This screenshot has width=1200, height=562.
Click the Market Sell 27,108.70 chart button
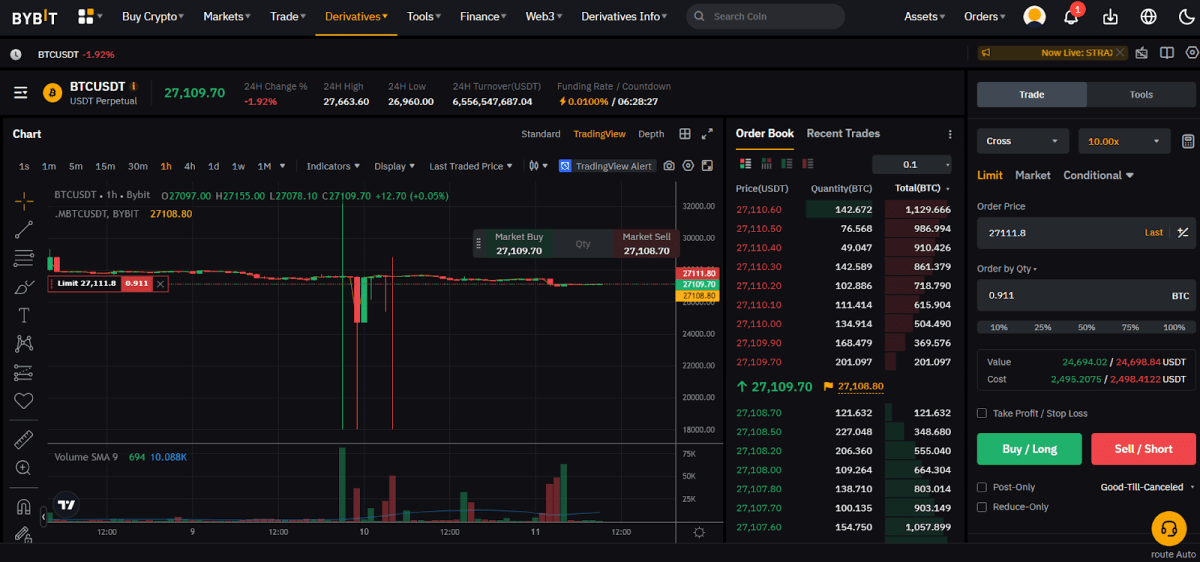(x=646, y=244)
